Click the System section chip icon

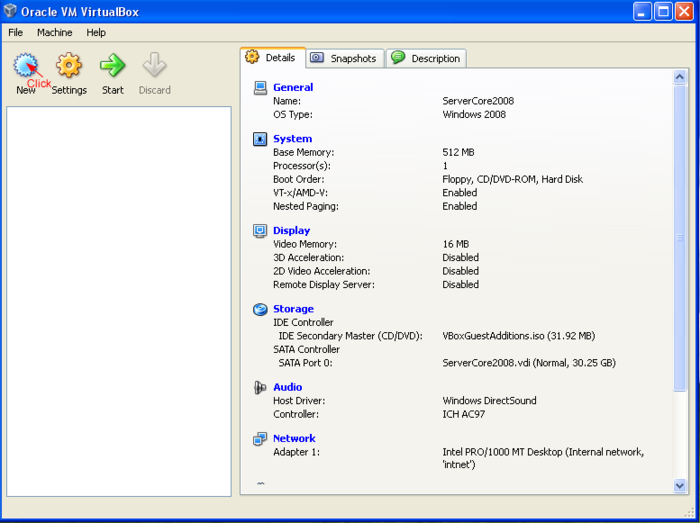260,139
